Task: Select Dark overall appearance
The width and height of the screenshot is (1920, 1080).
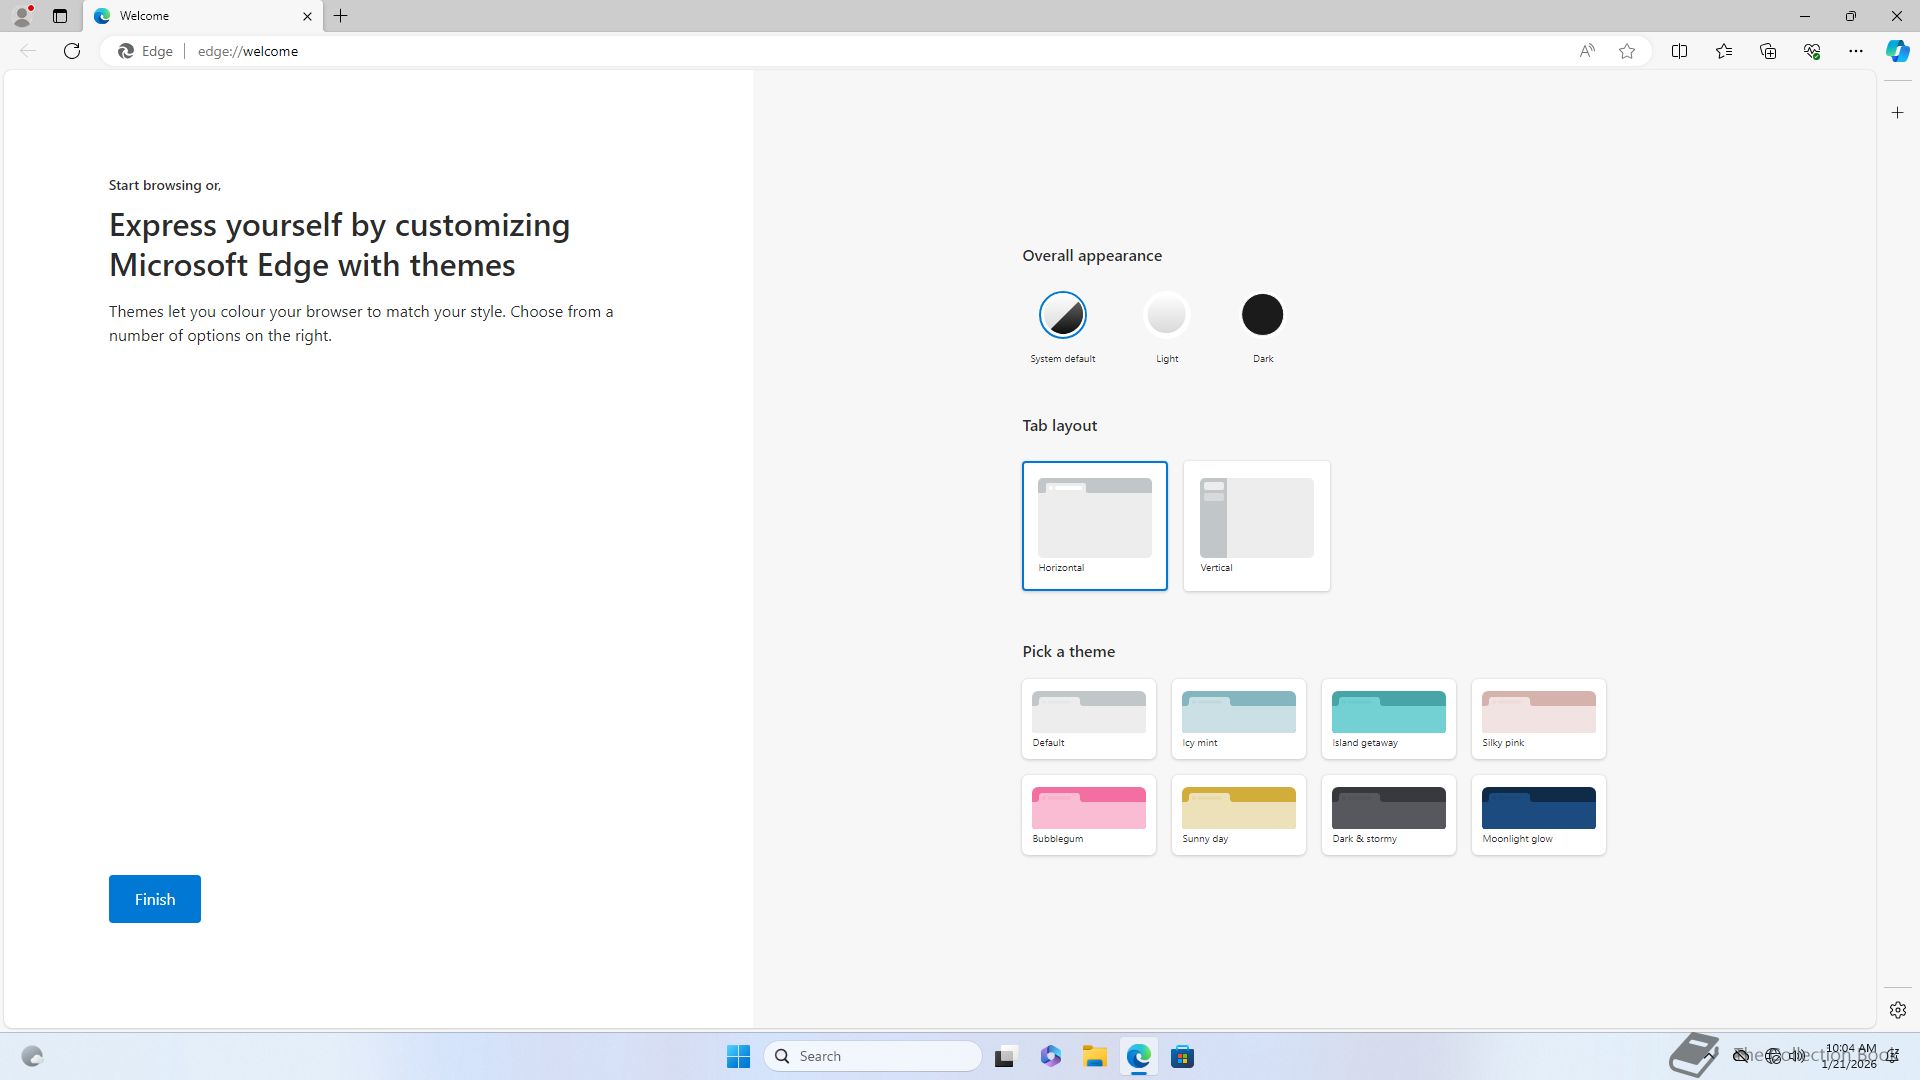Action: (1262, 315)
